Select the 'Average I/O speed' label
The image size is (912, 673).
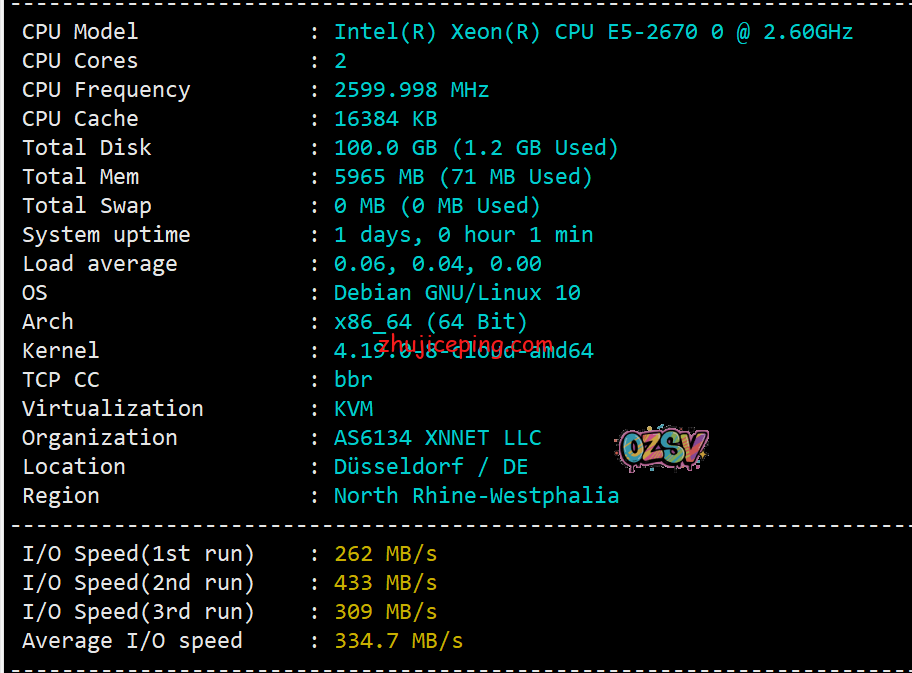tap(132, 642)
